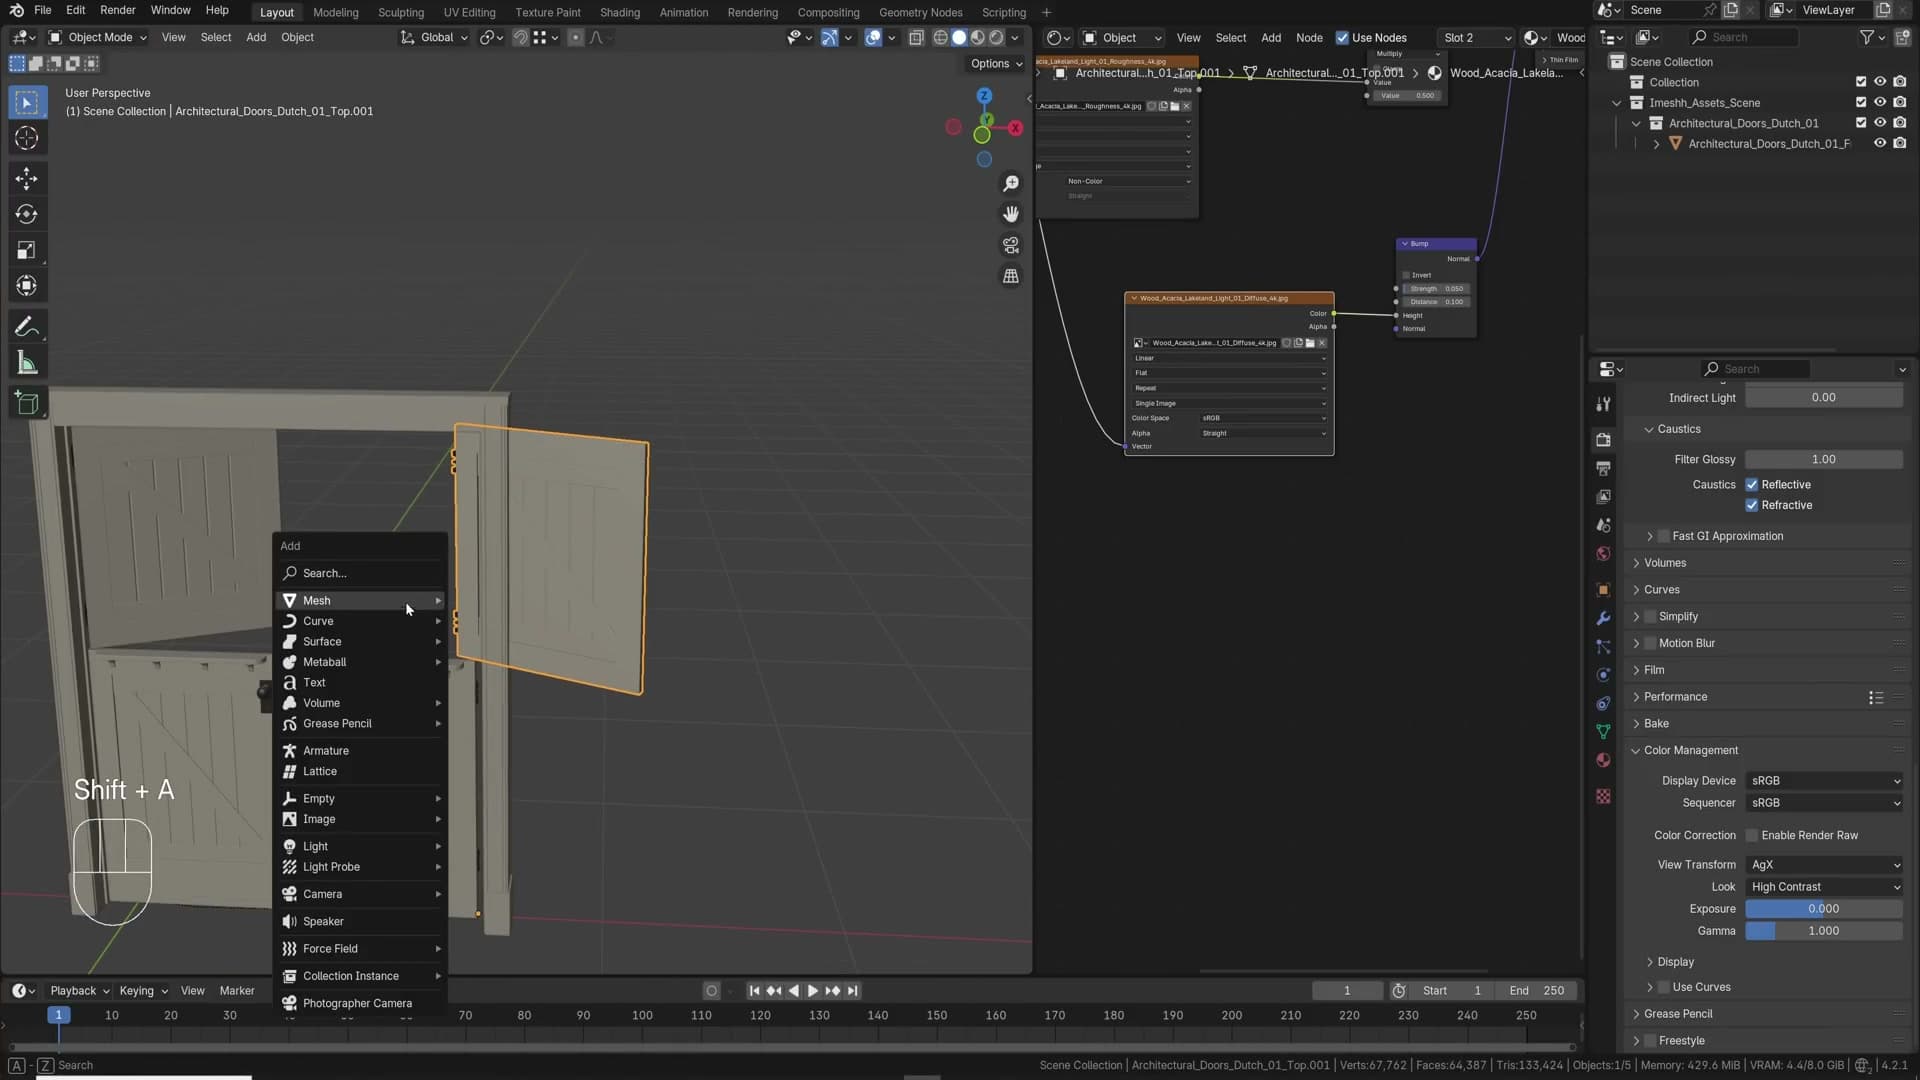Jump to the timeline end frame
1920x1080 pixels.
click(853, 991)
